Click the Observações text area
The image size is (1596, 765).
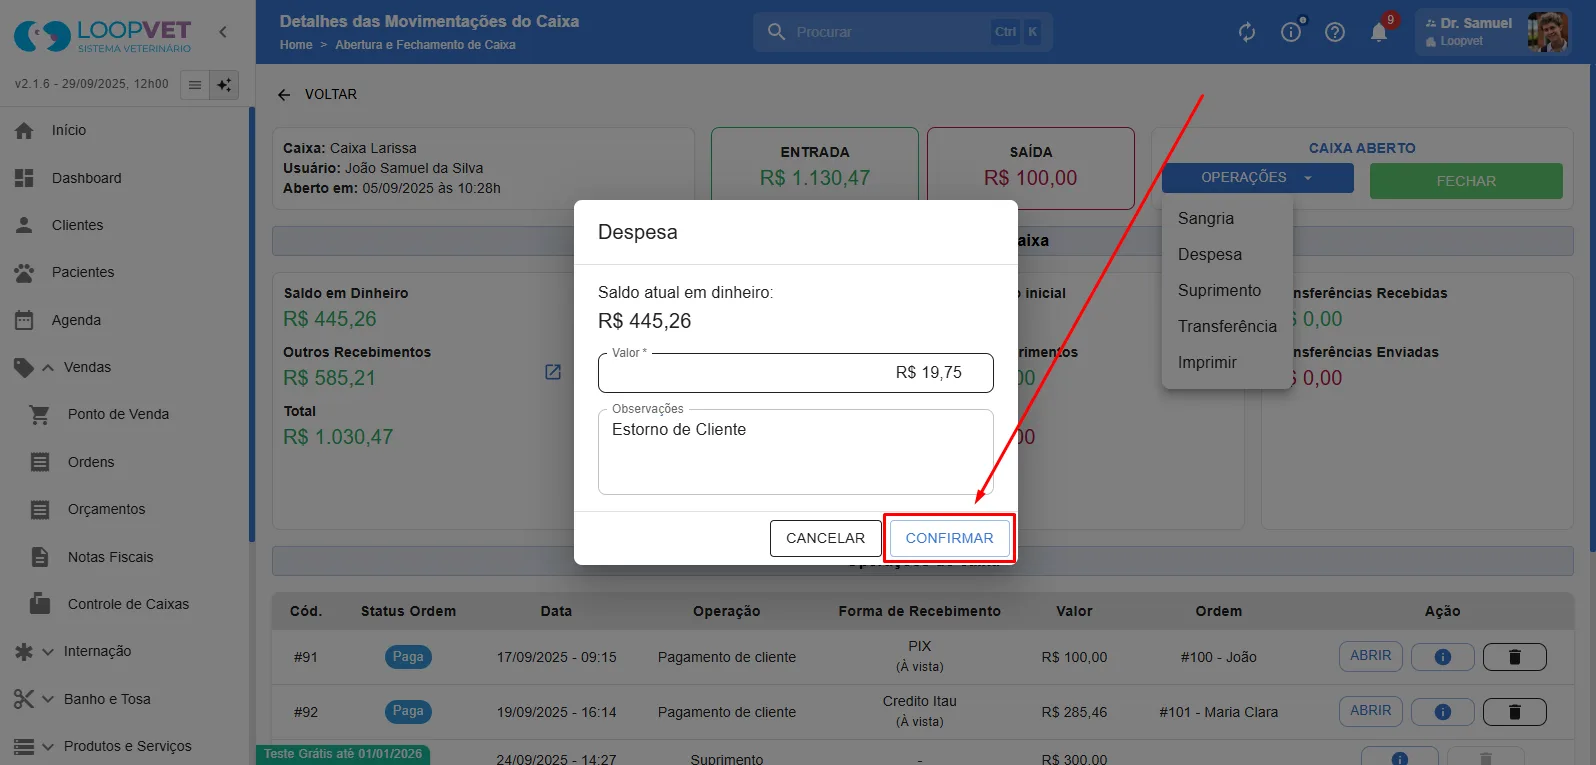click(x=796, y=452)
